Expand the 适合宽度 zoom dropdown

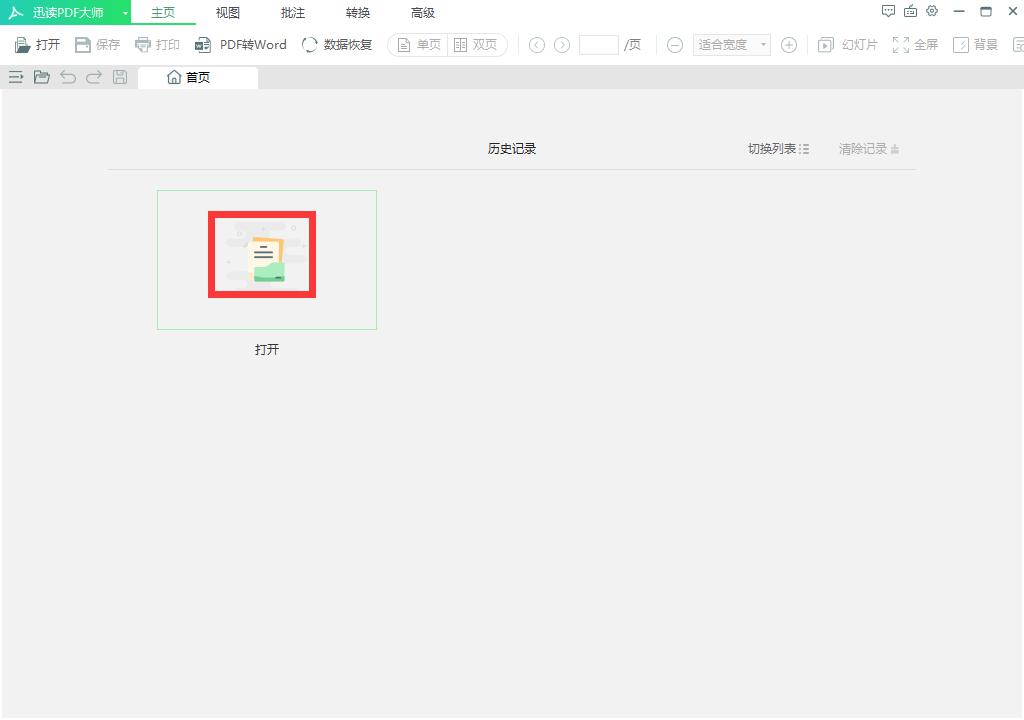[x=764, y=45]
